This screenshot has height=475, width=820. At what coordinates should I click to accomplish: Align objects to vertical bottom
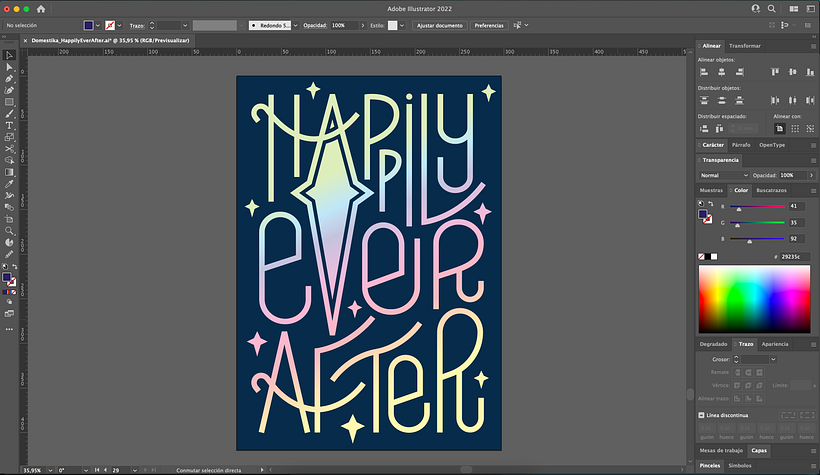tap(810, 72)
